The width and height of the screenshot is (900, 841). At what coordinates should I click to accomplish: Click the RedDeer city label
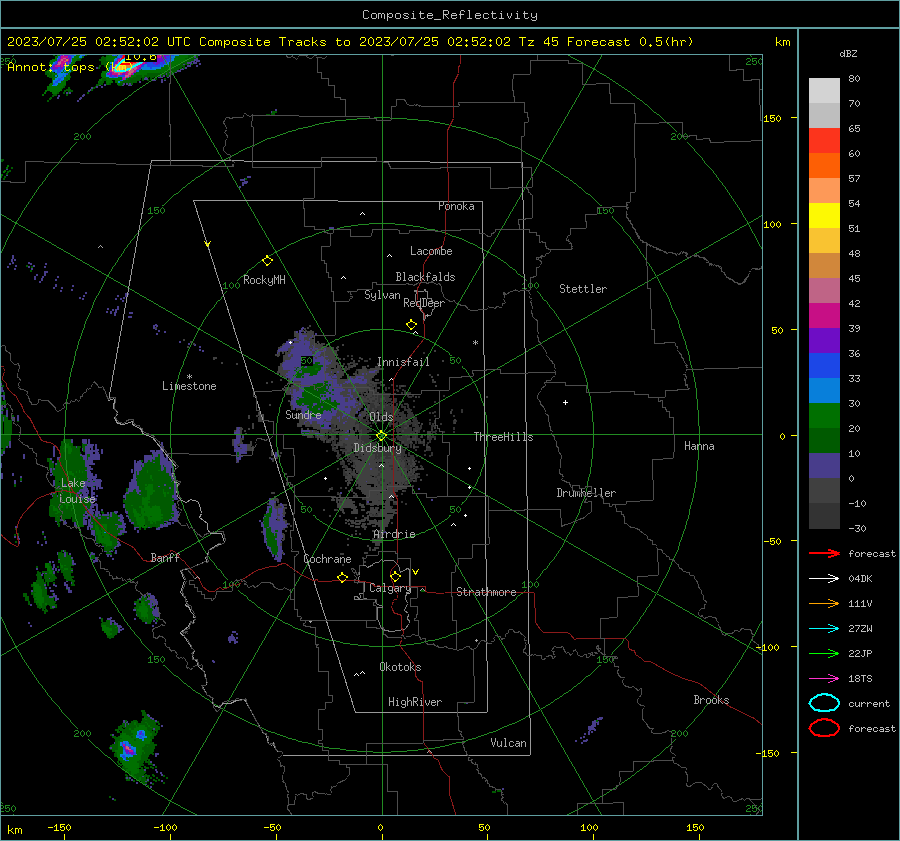[x=424, y=303]
